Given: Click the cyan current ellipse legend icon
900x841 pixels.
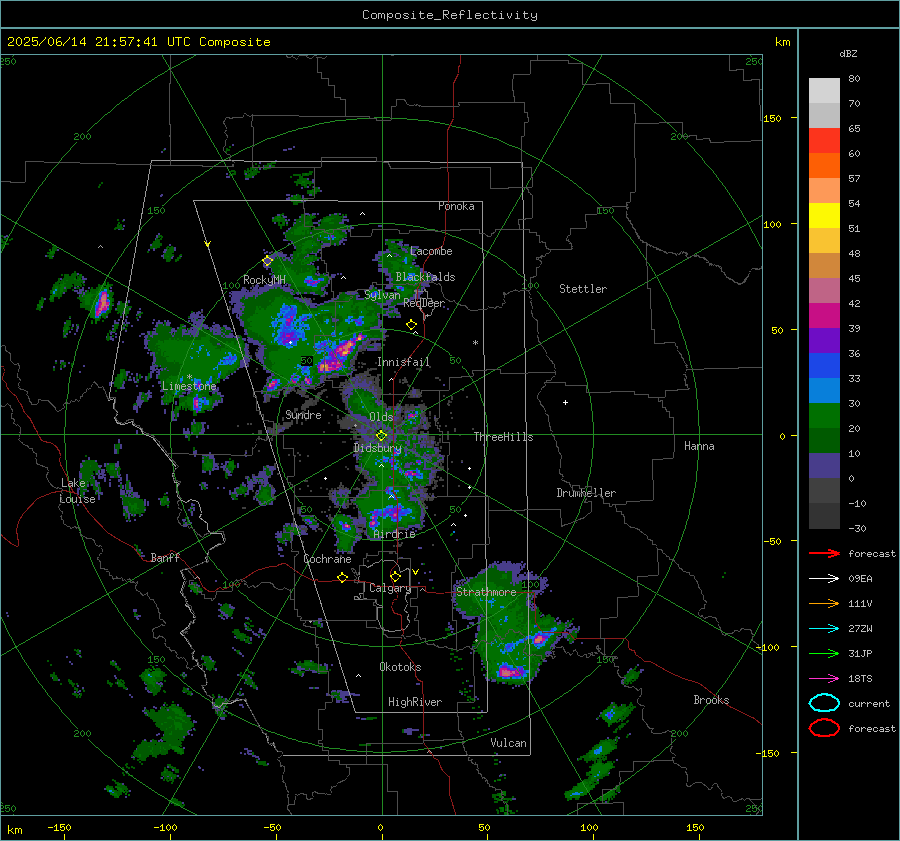Looking at the screenshot, I should point(824,703).
